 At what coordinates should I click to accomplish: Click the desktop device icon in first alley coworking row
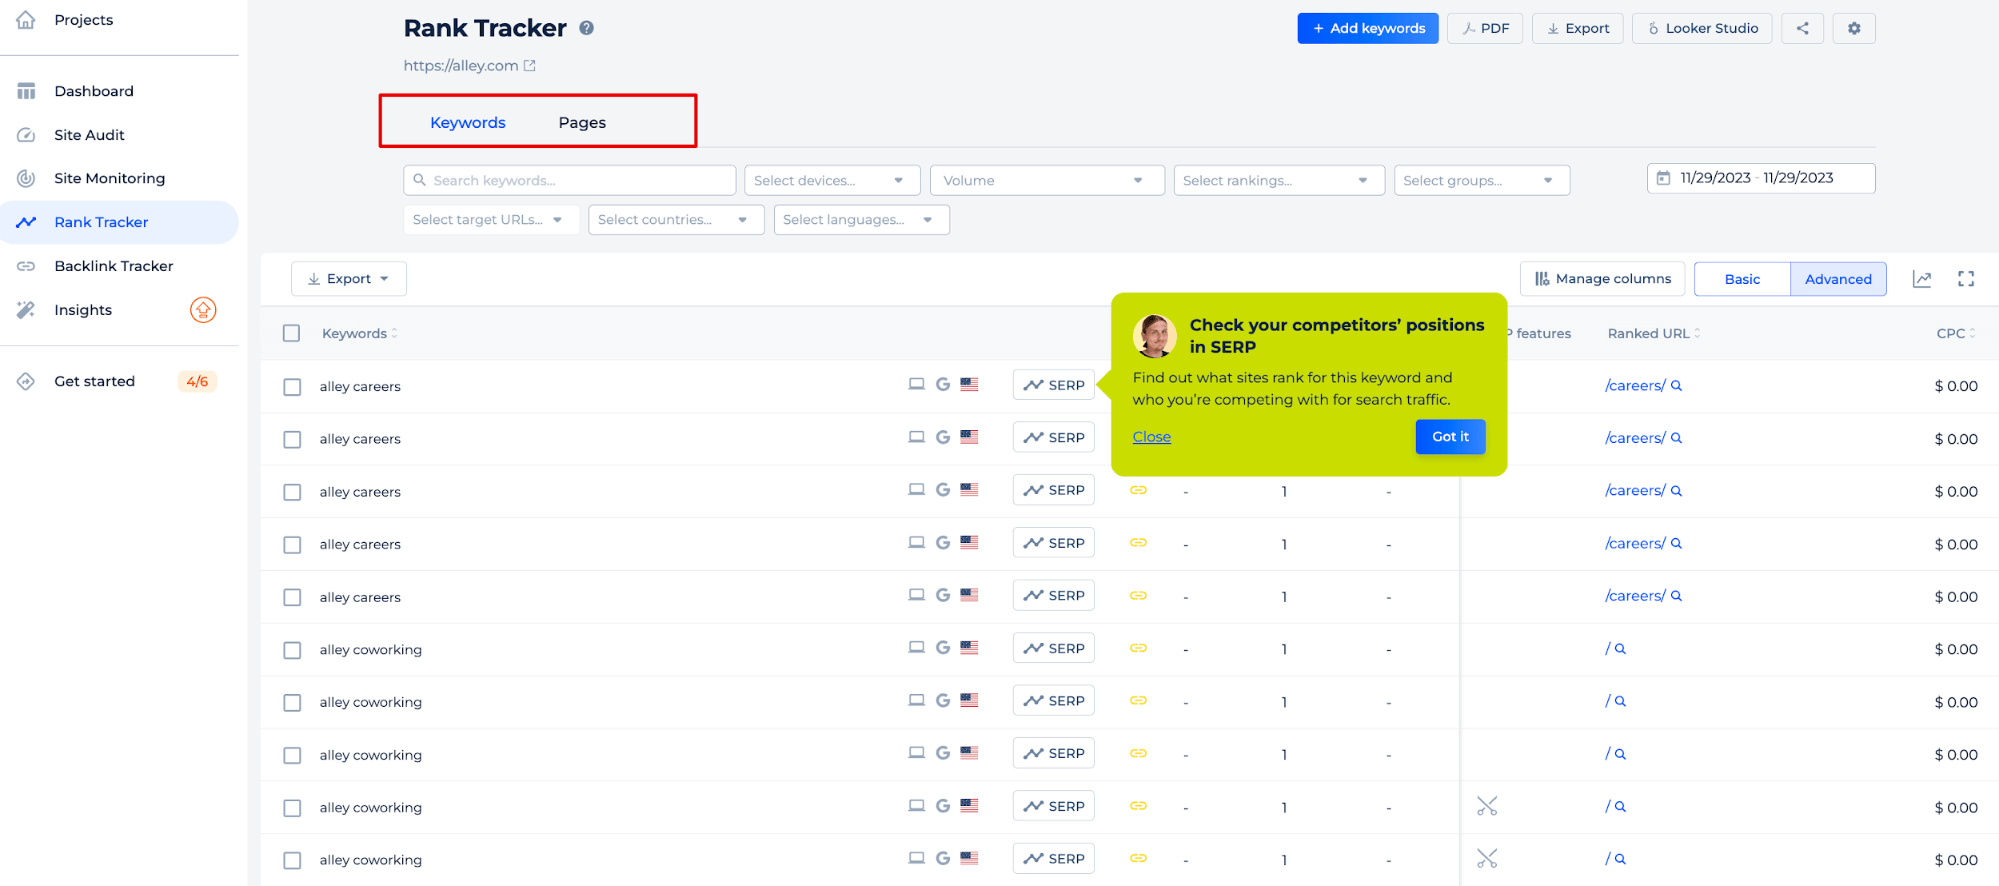click(x=916, y=647)
